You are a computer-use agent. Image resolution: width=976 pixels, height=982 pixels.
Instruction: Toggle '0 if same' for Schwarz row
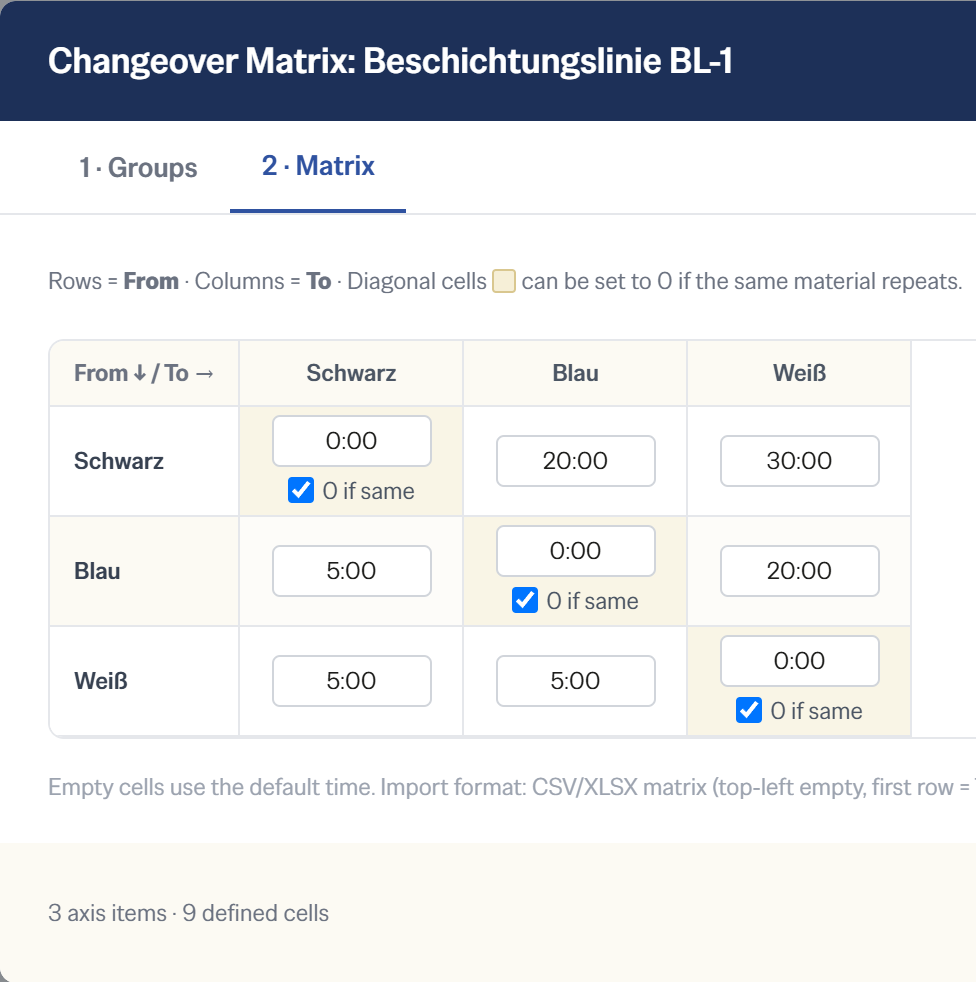point(301,490)
